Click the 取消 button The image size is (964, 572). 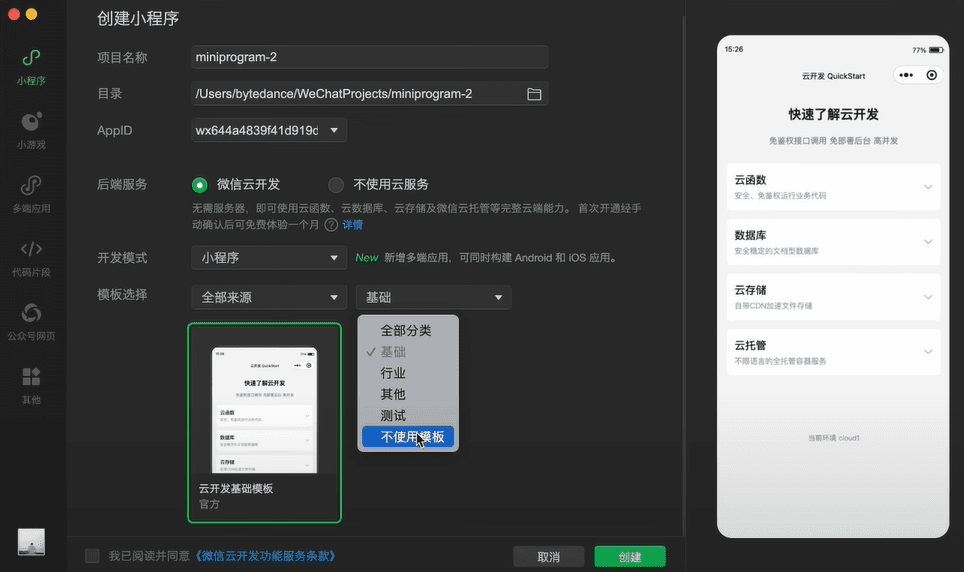pos(548,557)
